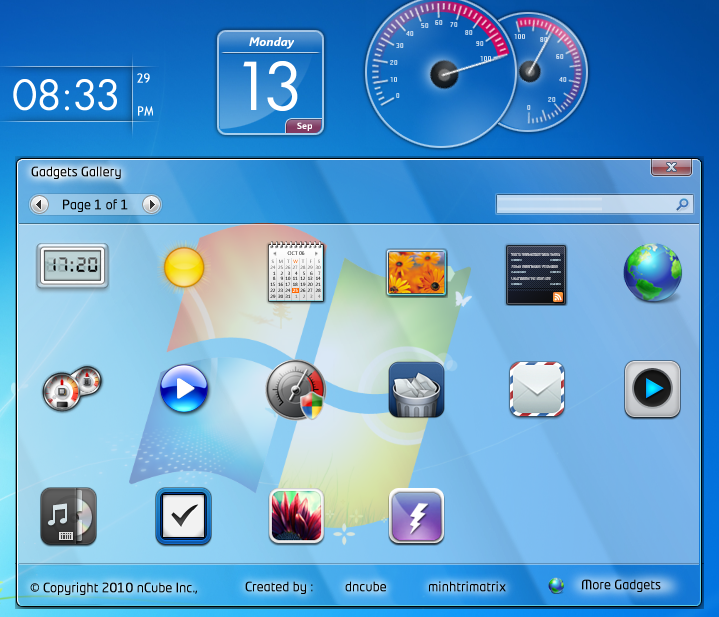Click the 08:33 clock desktop gadget

[x=66, y=94]
